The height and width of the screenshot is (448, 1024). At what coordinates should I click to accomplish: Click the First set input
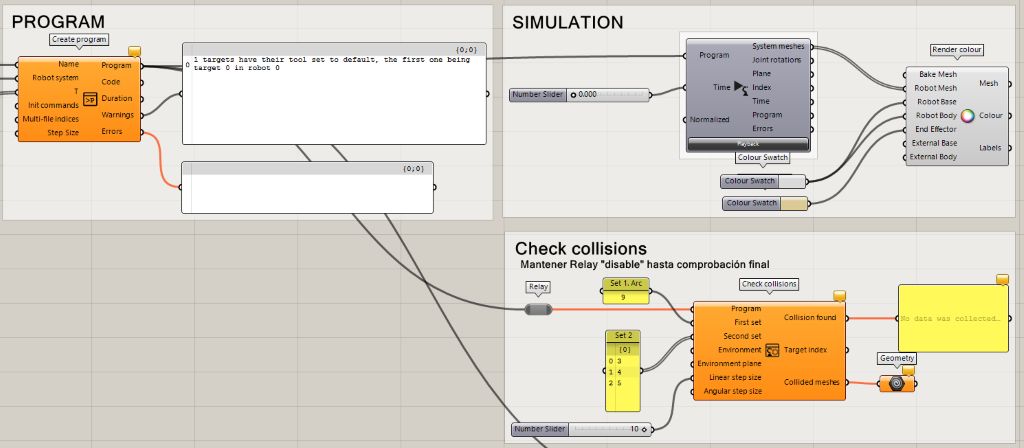coord(747,322)
